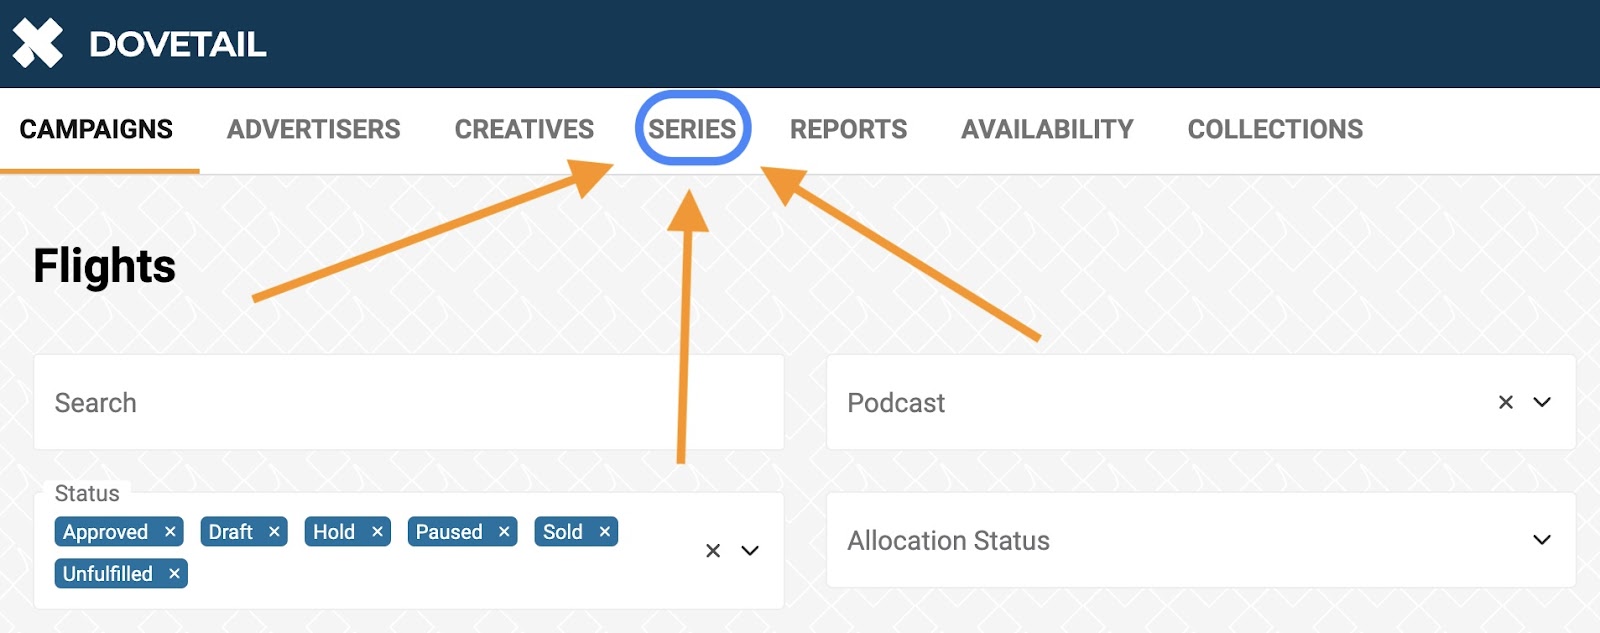Remove the Sold status chip
Screen dimensions: 1600x633
pos(604,532)
